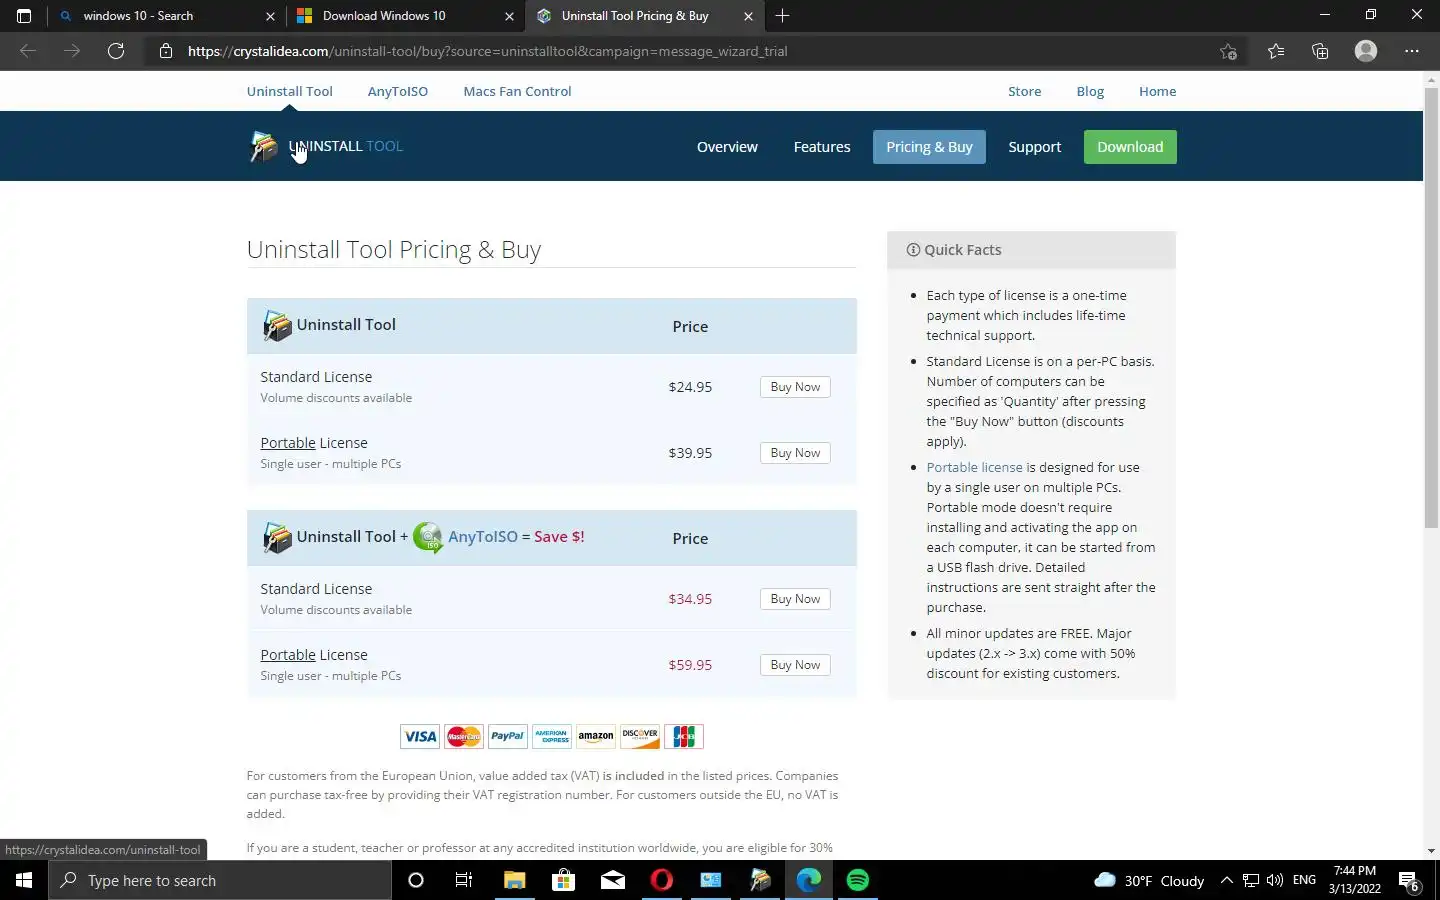Open a new browser tab
The image size is (1440, 900).
(782, 16)
